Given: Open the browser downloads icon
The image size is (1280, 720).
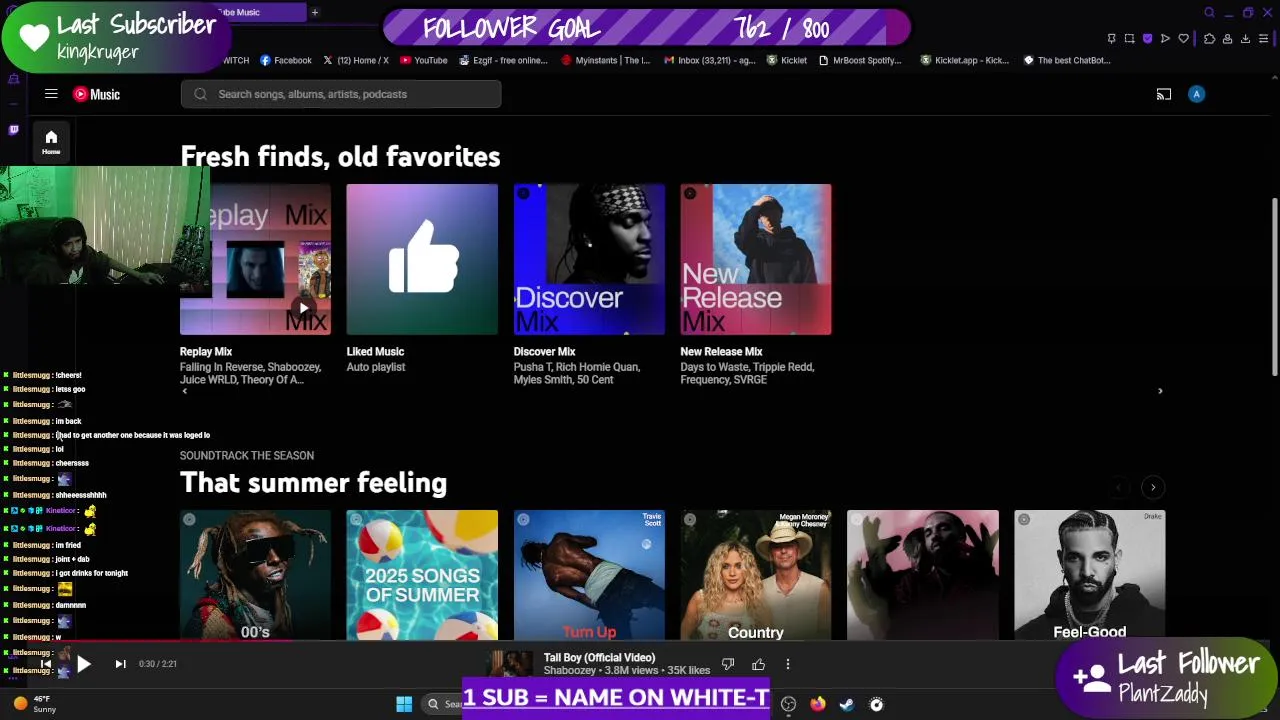Looking at the screenshot, I should (1245, 39).
